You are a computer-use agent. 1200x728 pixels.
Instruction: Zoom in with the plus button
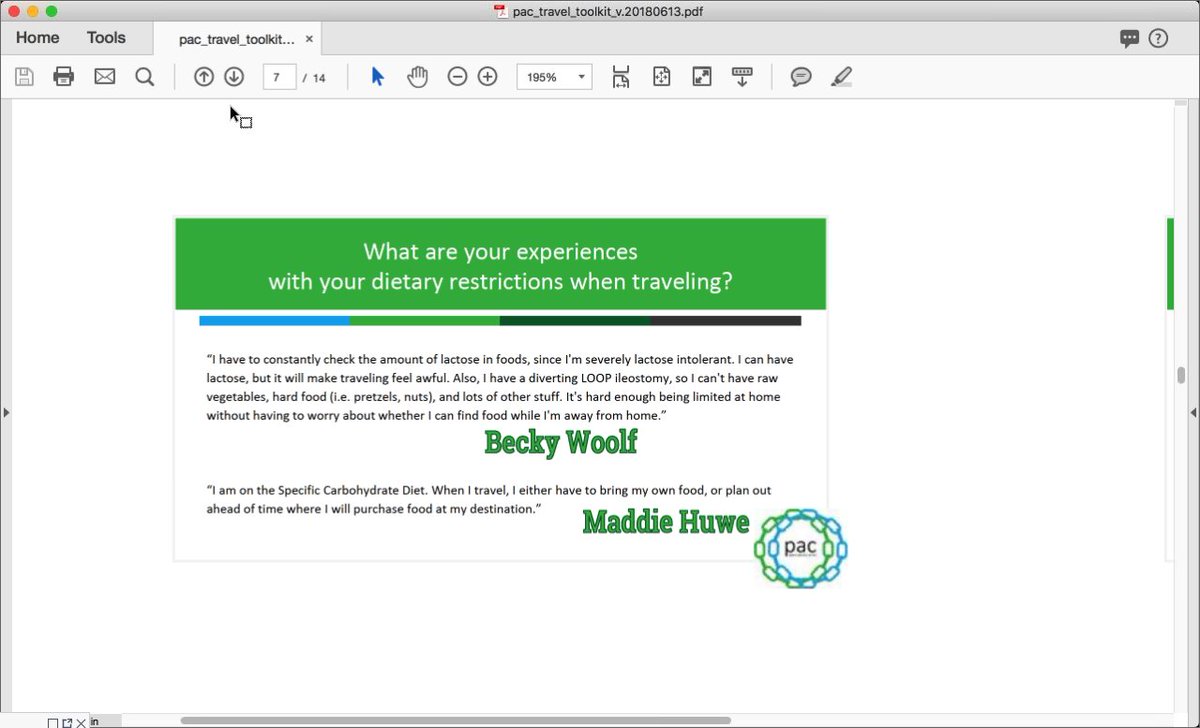pos(487,77)
